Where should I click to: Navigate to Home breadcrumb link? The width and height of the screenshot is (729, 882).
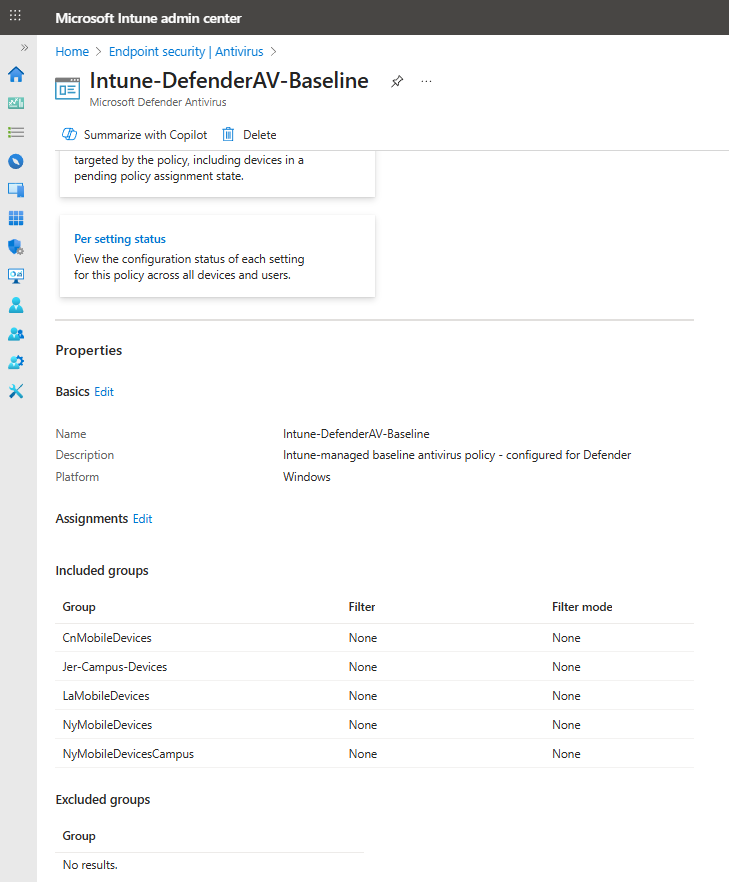tap(72, 52)
